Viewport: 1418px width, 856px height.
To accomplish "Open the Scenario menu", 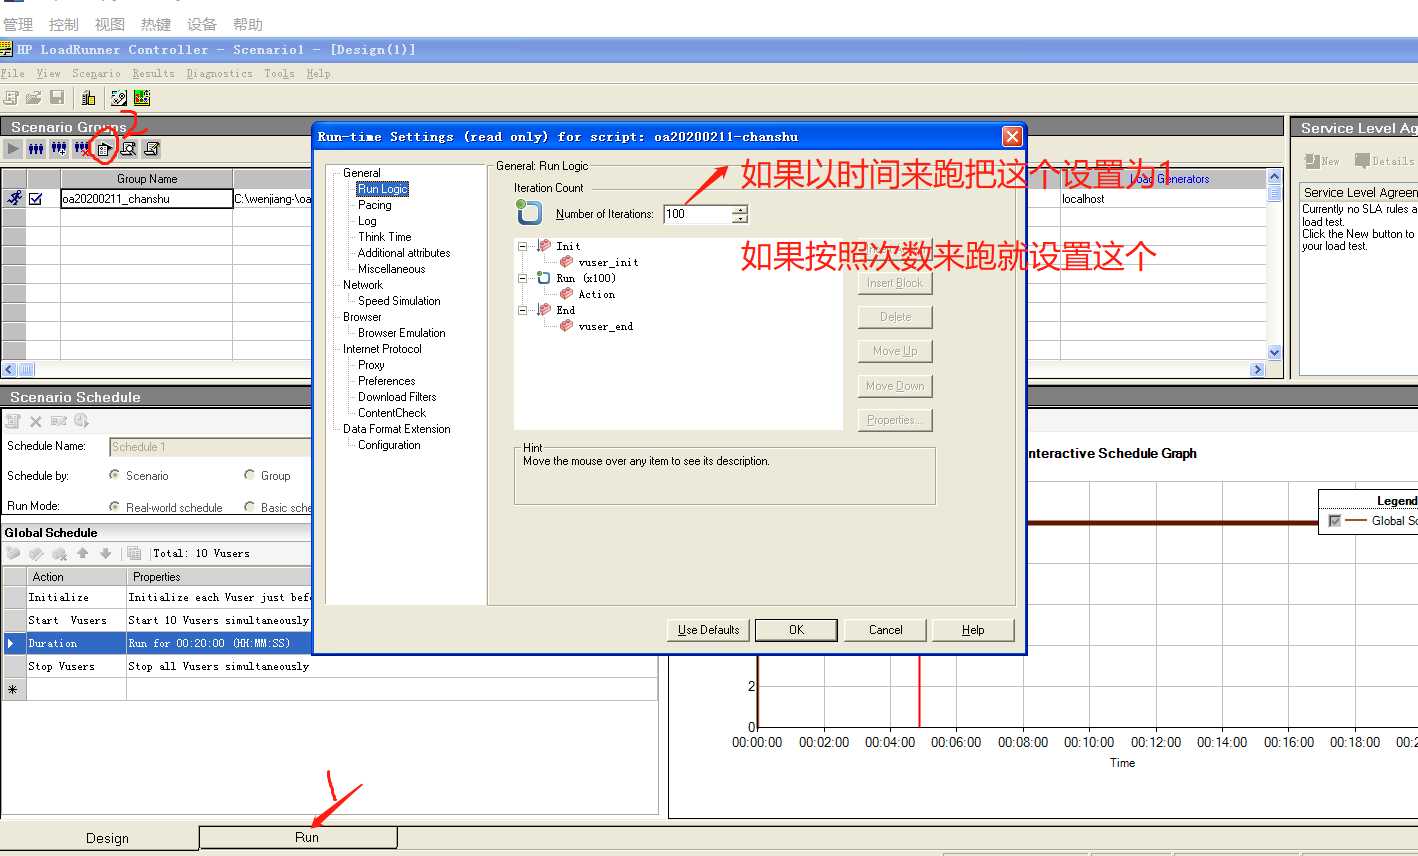I will (96, 73).
